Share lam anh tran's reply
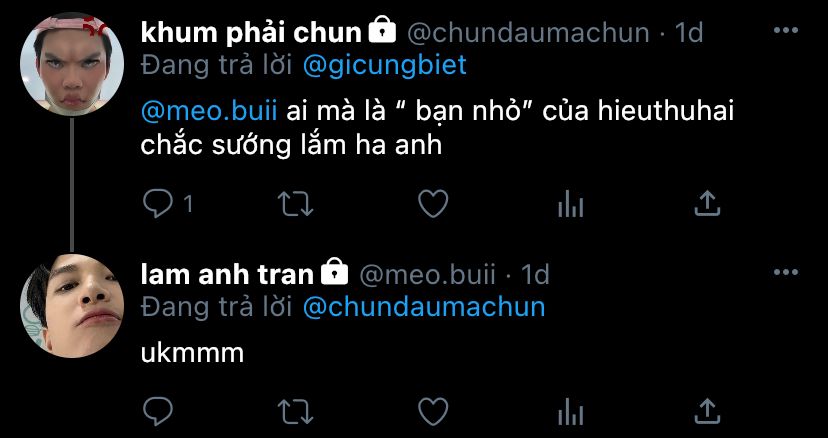The height and width of the screenshot is (438, 828). pyautogui.click(x=707, y=411)
